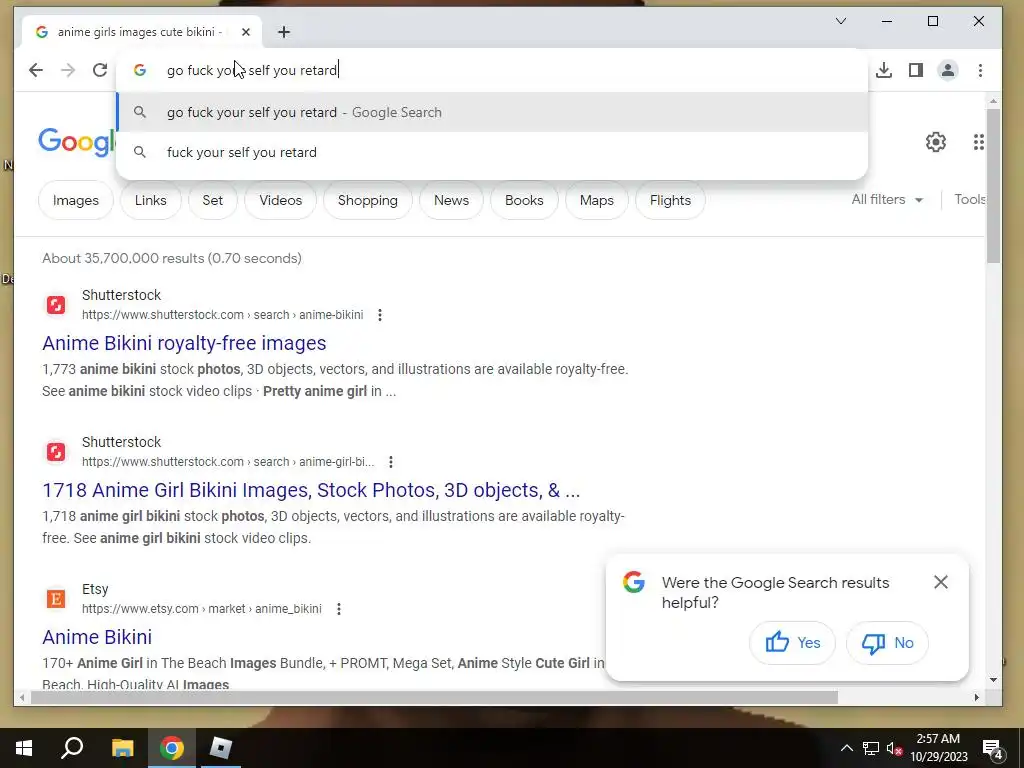Click the horizontal scrollbar thumb

tap(434, 697)
